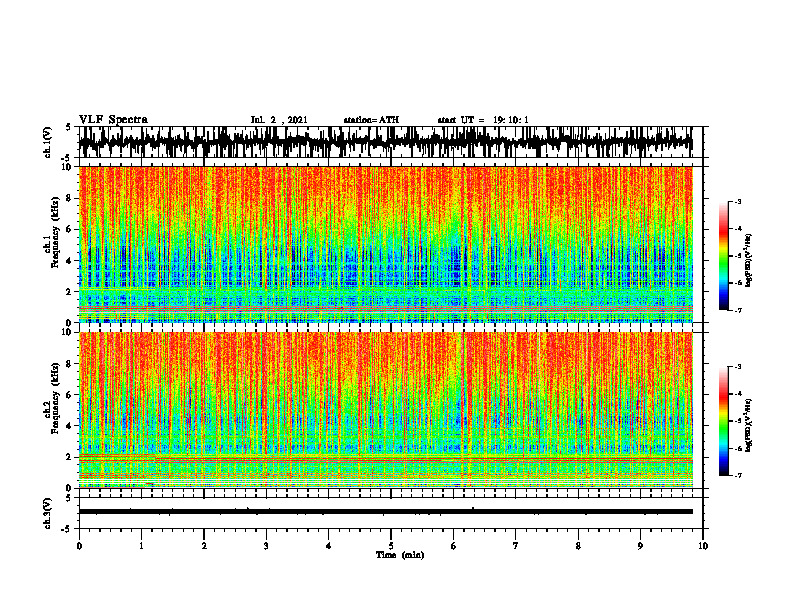Click the "Time (min)" axis label
The image size is (792, 612).
coord(400,555)
